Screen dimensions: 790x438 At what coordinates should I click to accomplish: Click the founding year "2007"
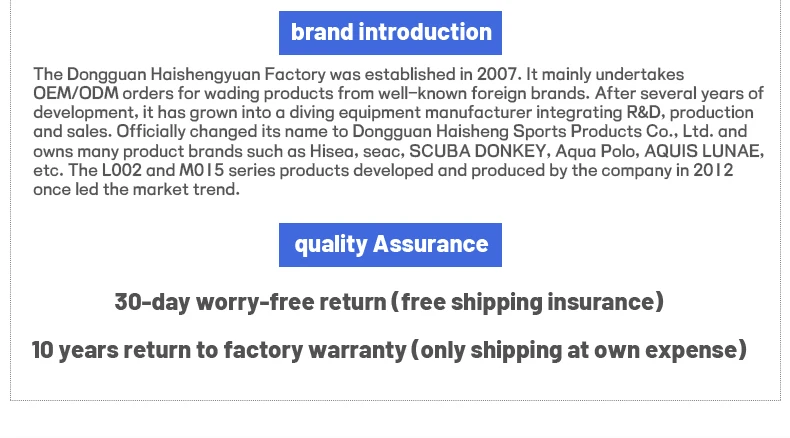(500, 75)
